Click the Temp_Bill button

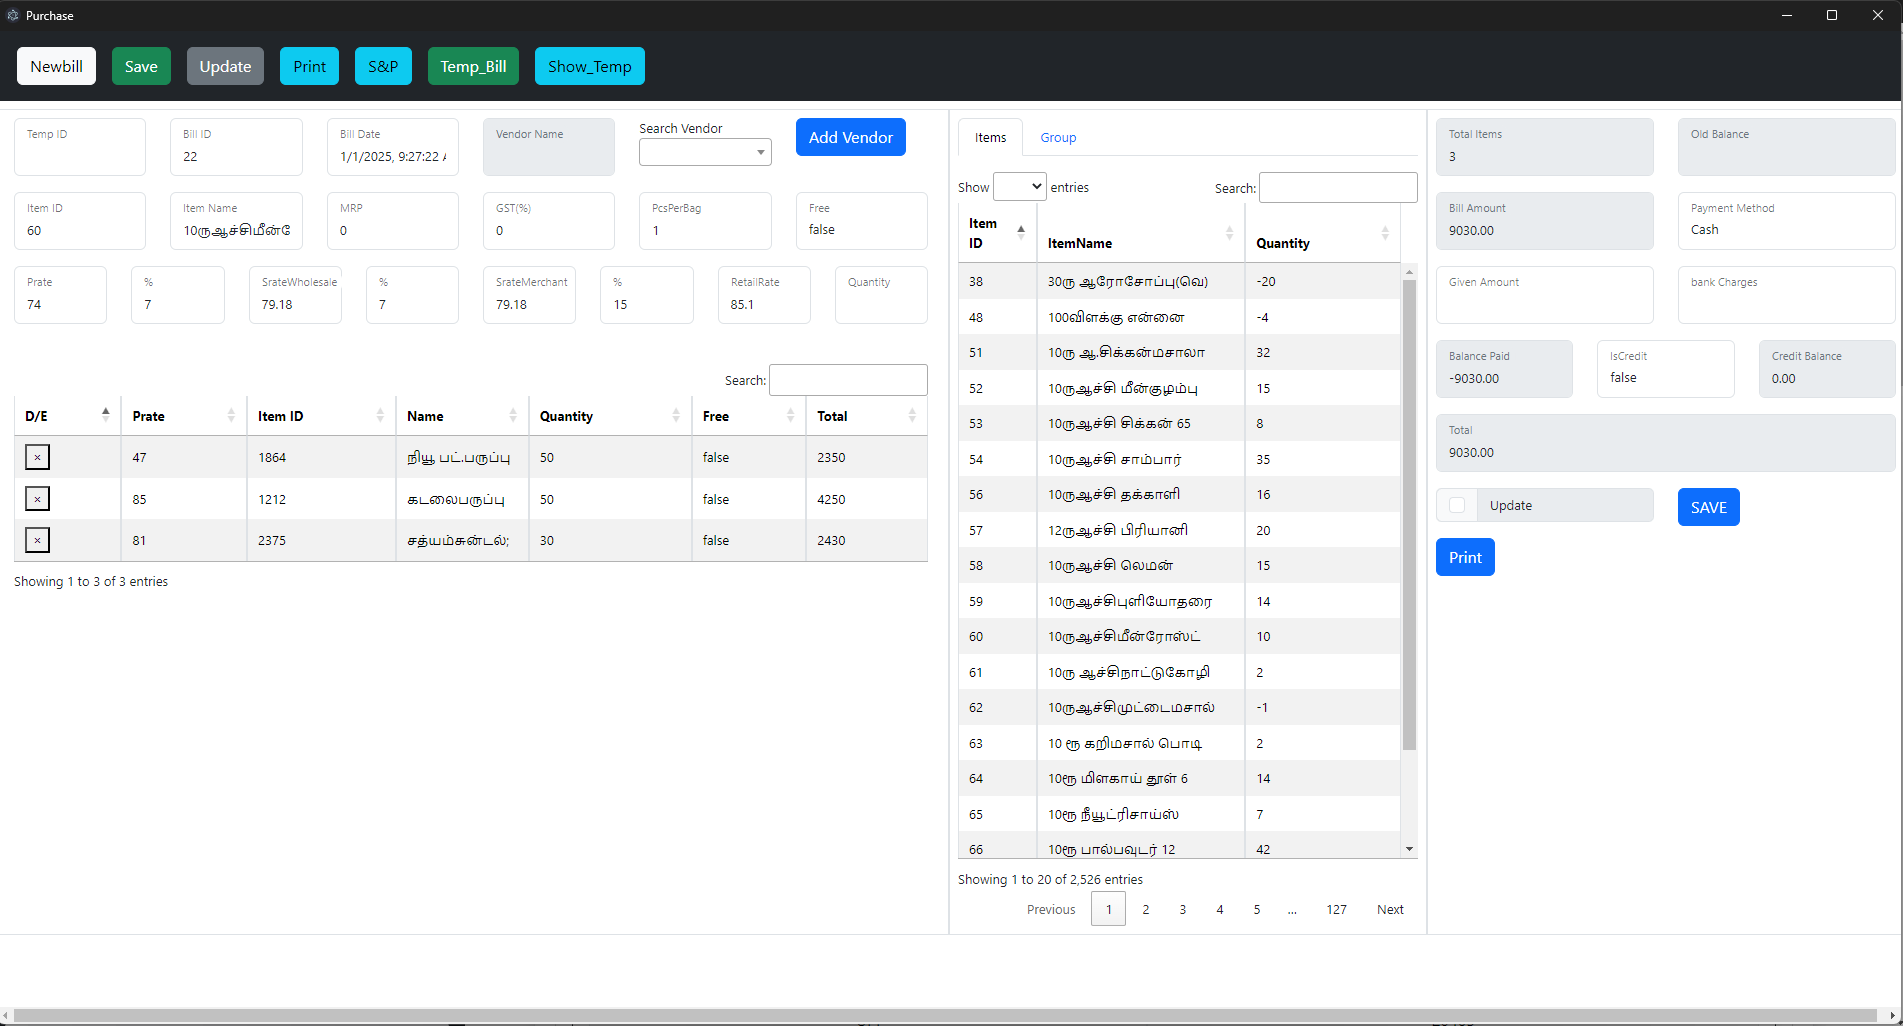tap(473, 66)
